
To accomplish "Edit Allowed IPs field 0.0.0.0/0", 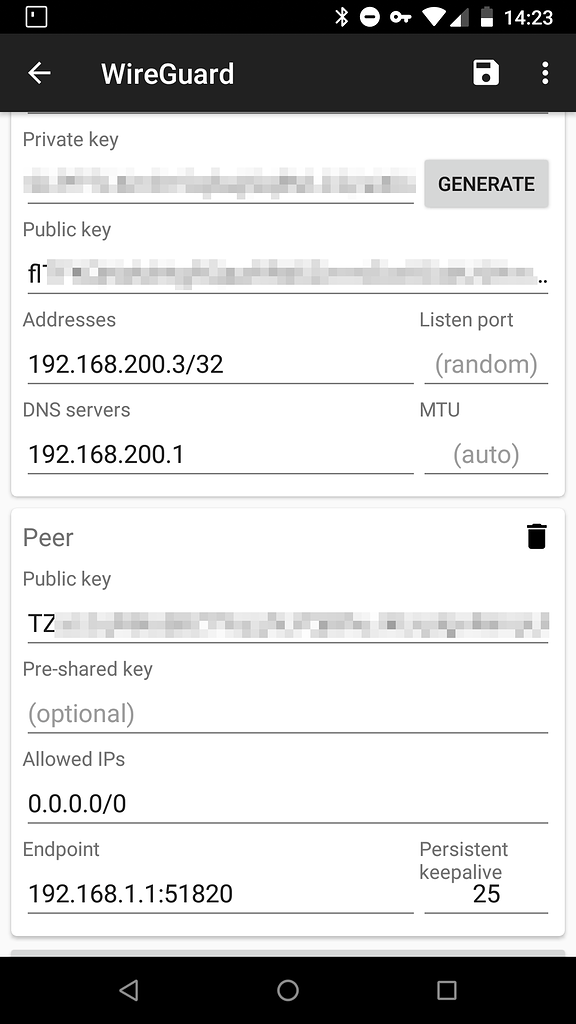I will pyautogui.click(x=287, y=803).
